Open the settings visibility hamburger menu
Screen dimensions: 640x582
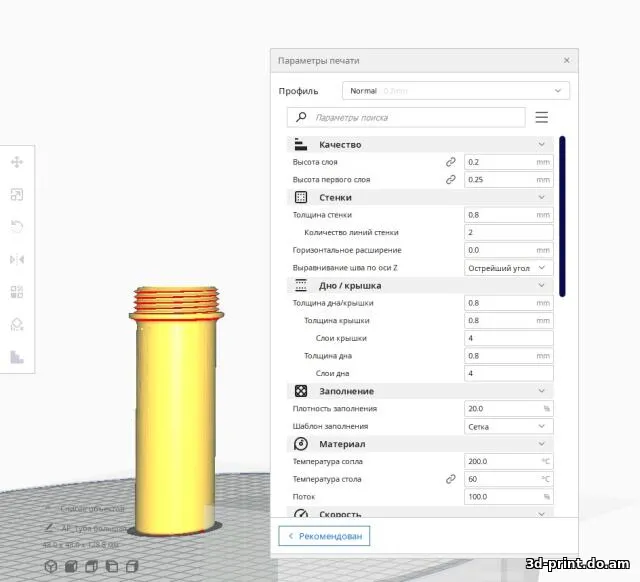[x=542, y=117]
